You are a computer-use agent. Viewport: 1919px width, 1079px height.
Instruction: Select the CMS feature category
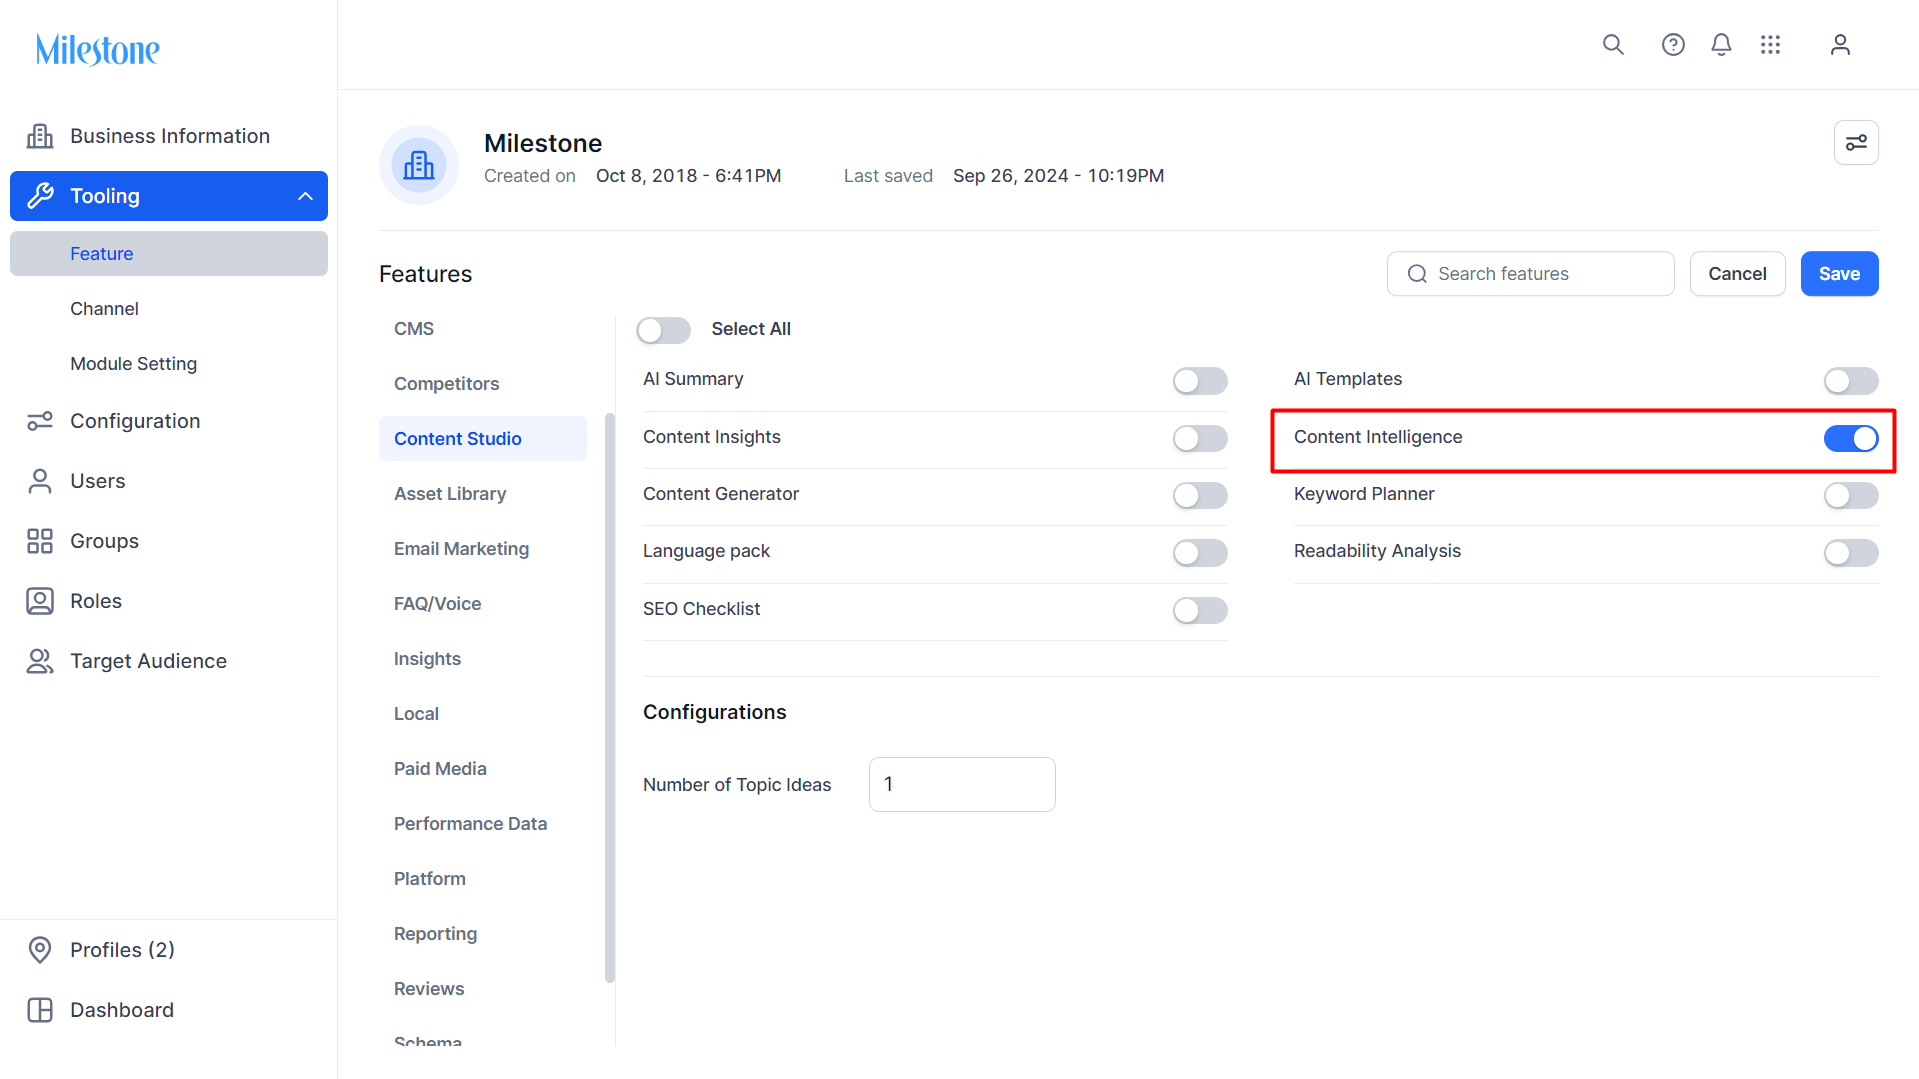tap(483, 329)
